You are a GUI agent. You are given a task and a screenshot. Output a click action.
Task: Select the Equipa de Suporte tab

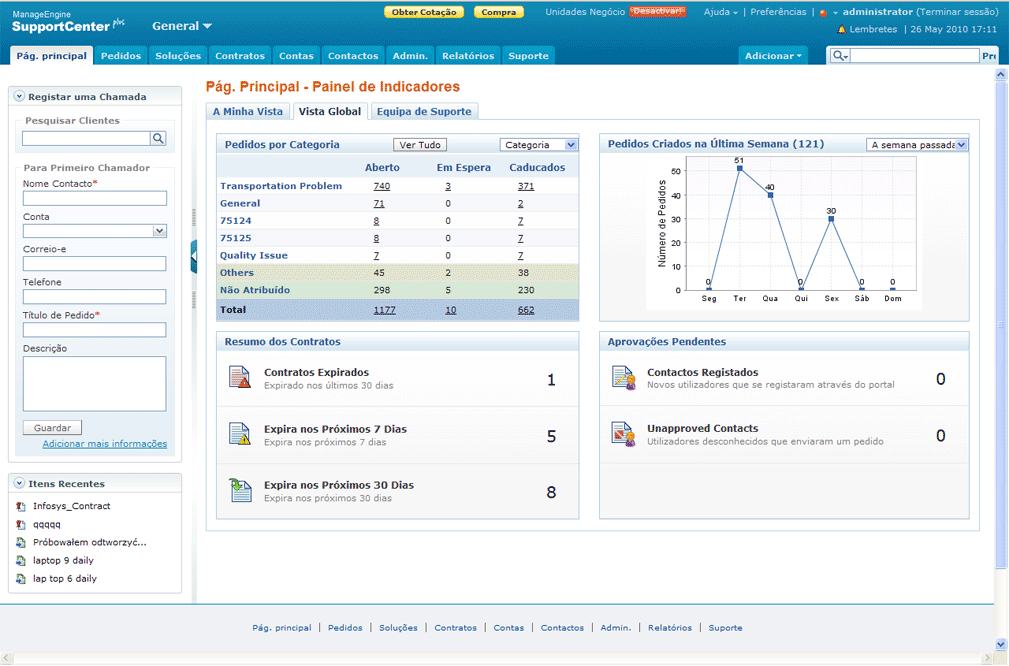pos(424,111)
